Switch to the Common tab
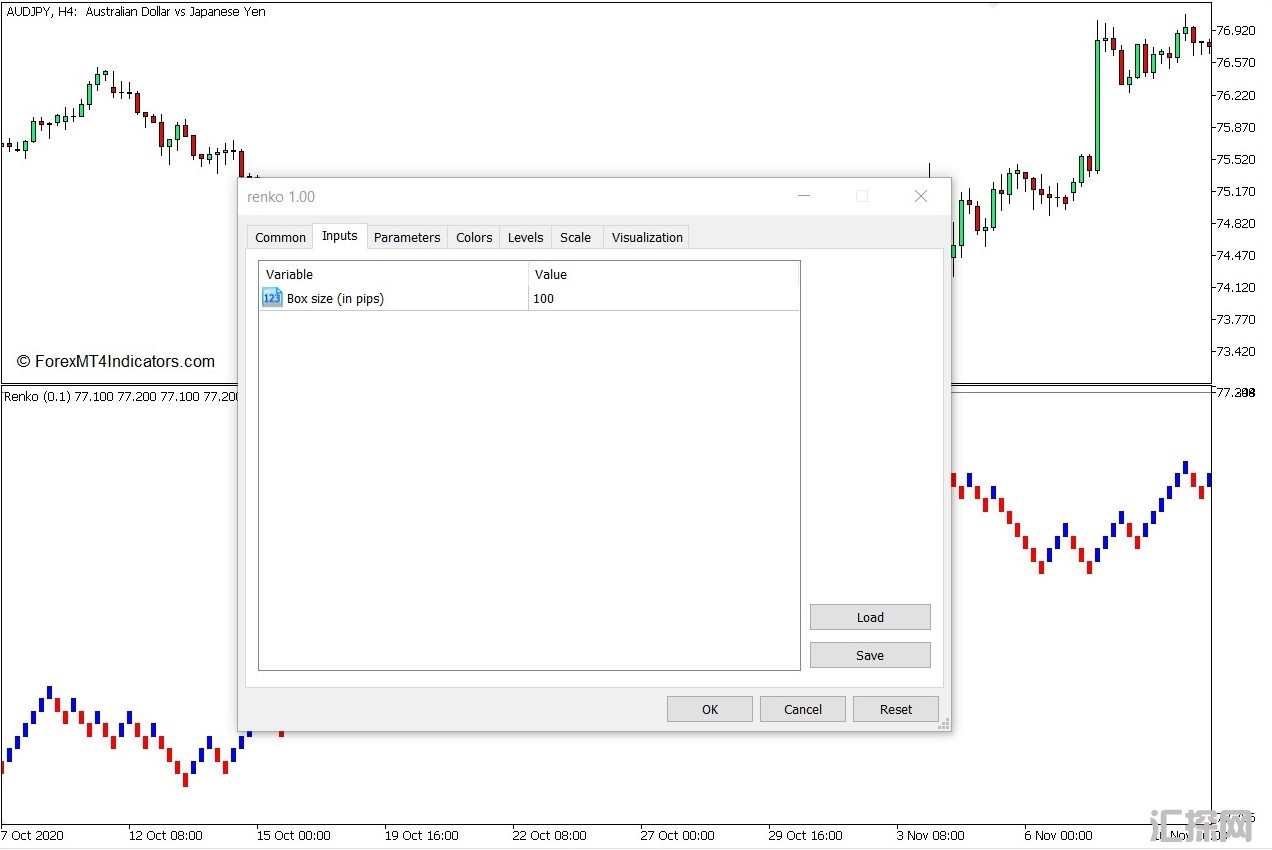The height and width of the screenshot is (850, 1272). click(280, 237)
